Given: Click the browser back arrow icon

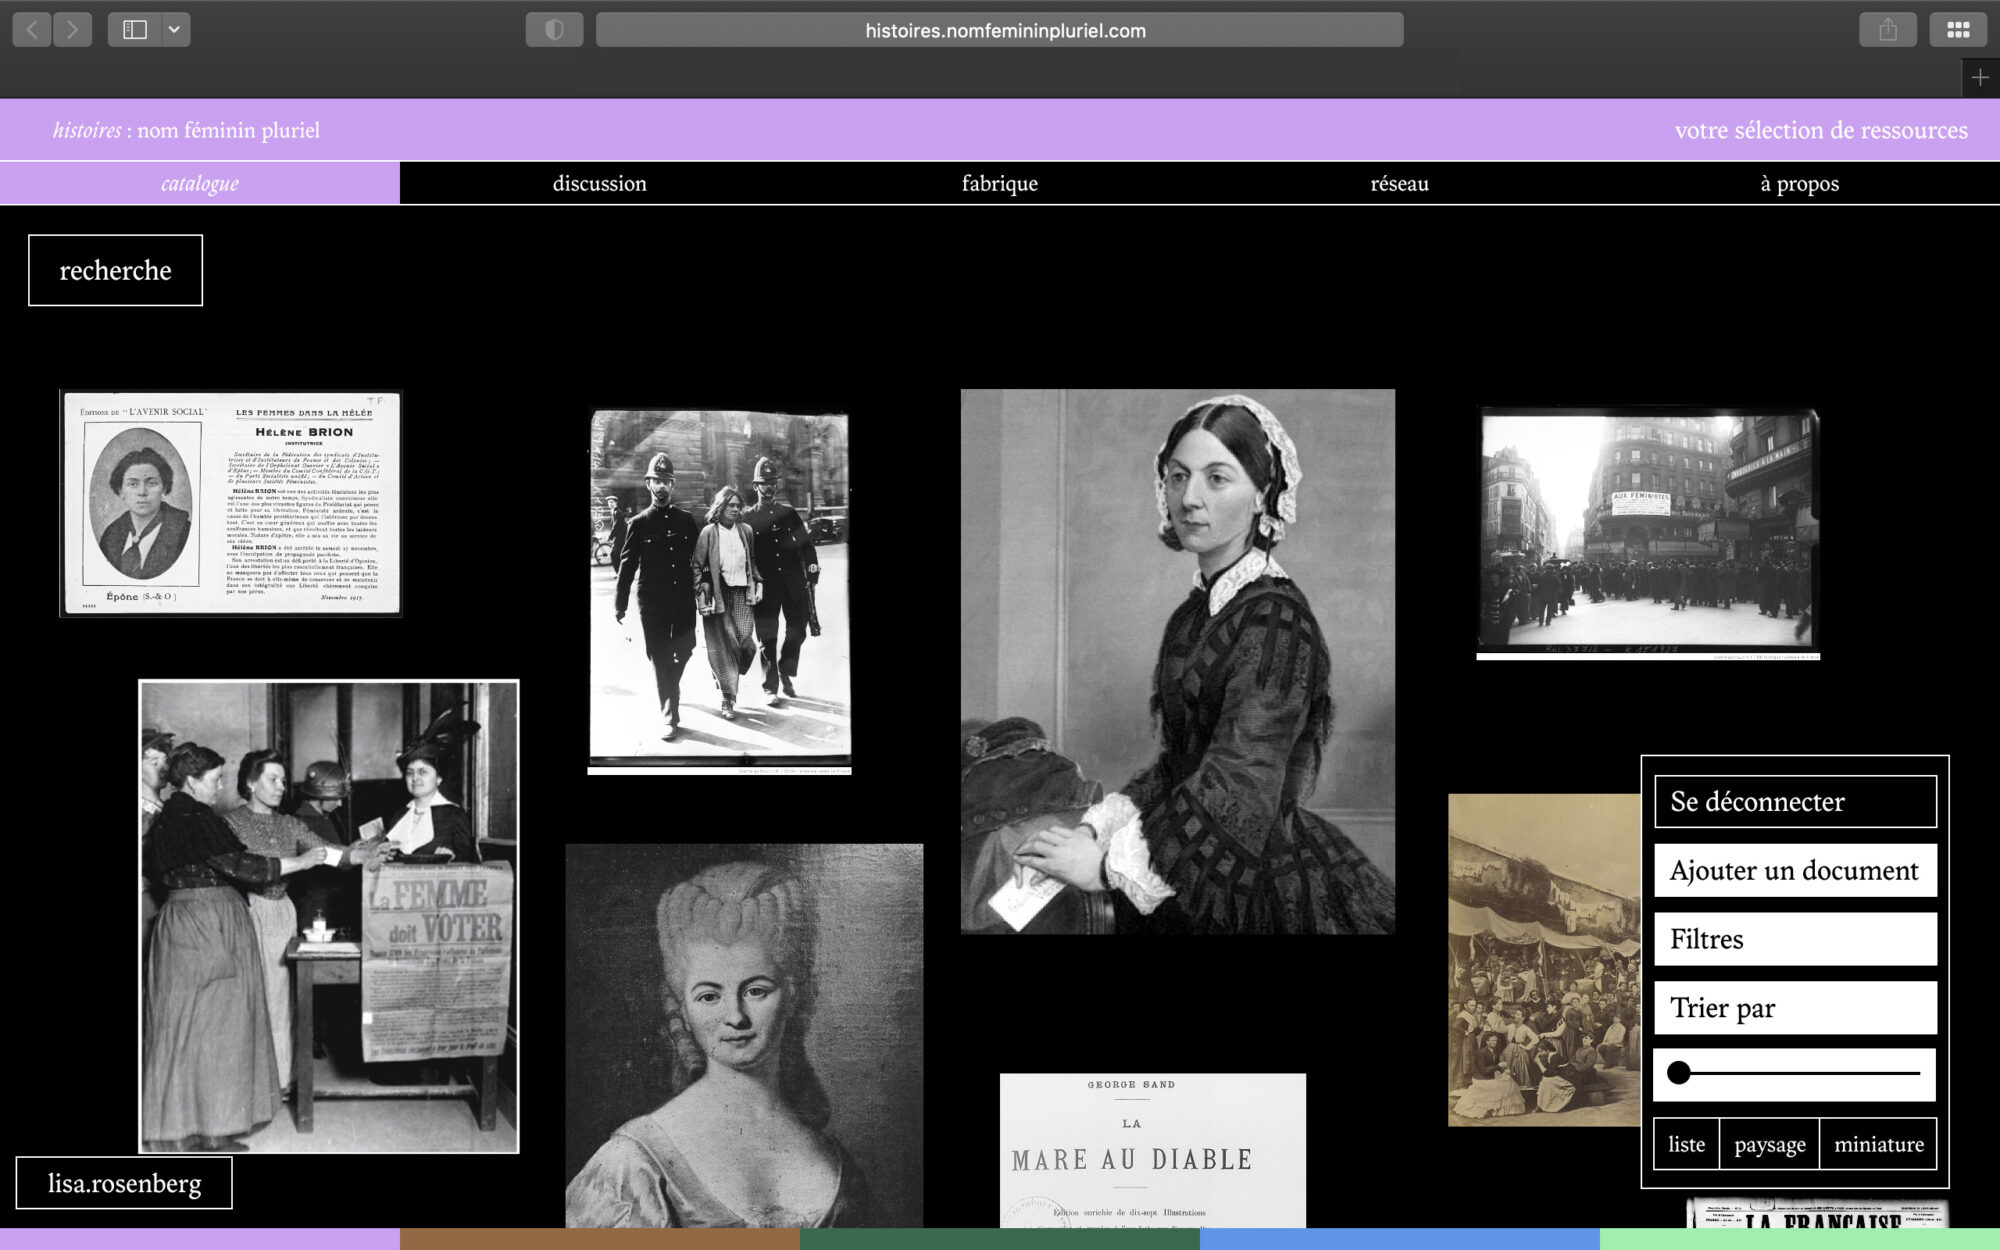Looking at the screenshot, I should [32, 30].
